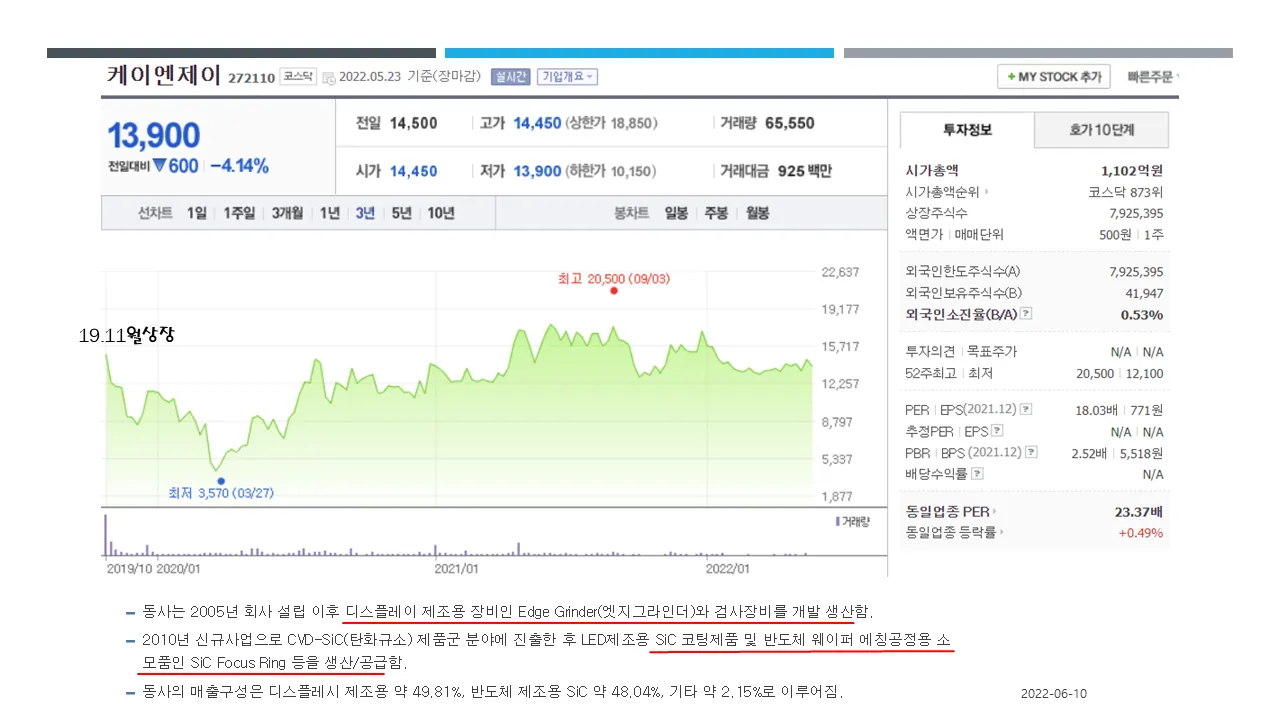The image size is (1280, 720).
Task: Select the 1일 chart period tab
Action: pyautogui.click(x=196, y=212)
